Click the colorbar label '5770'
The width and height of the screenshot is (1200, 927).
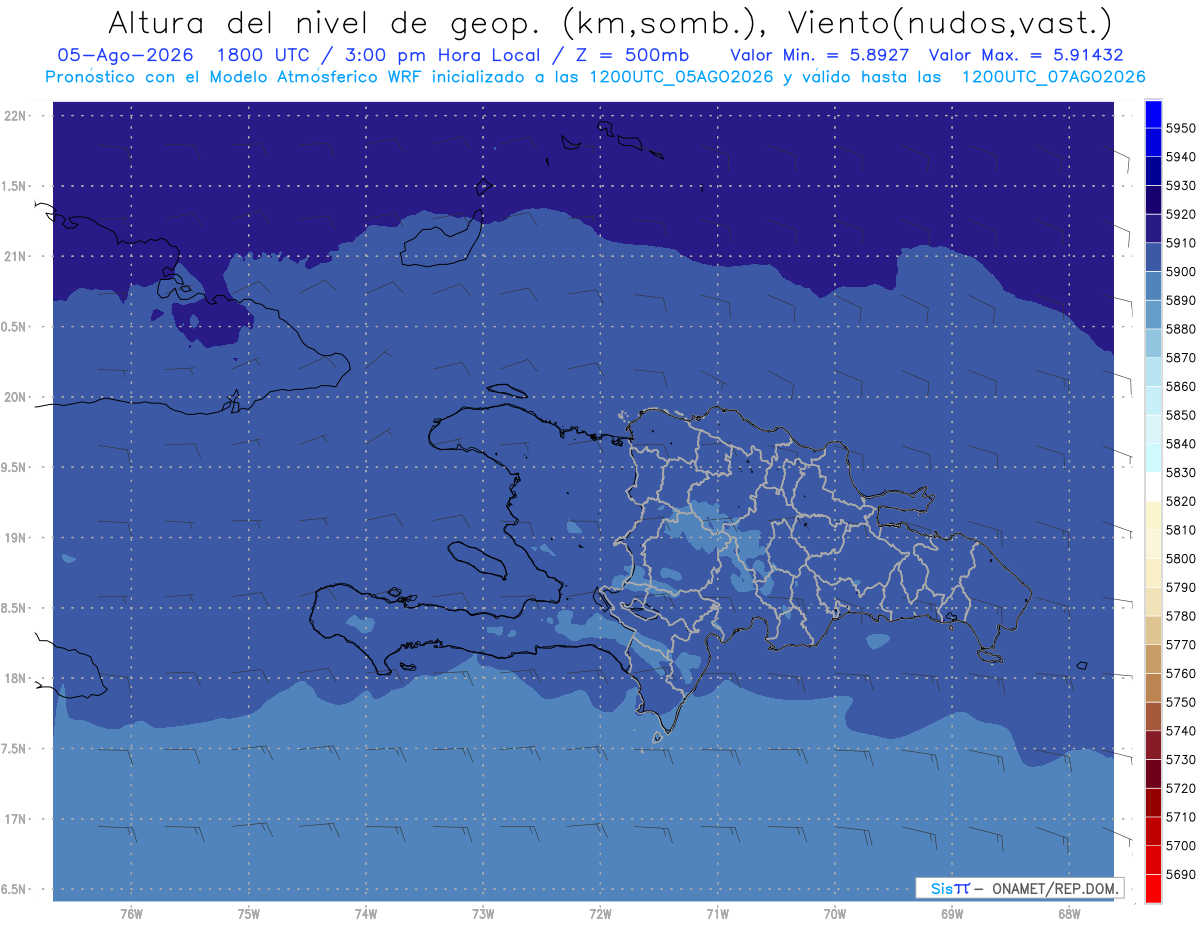click(x=1180, y=645)
